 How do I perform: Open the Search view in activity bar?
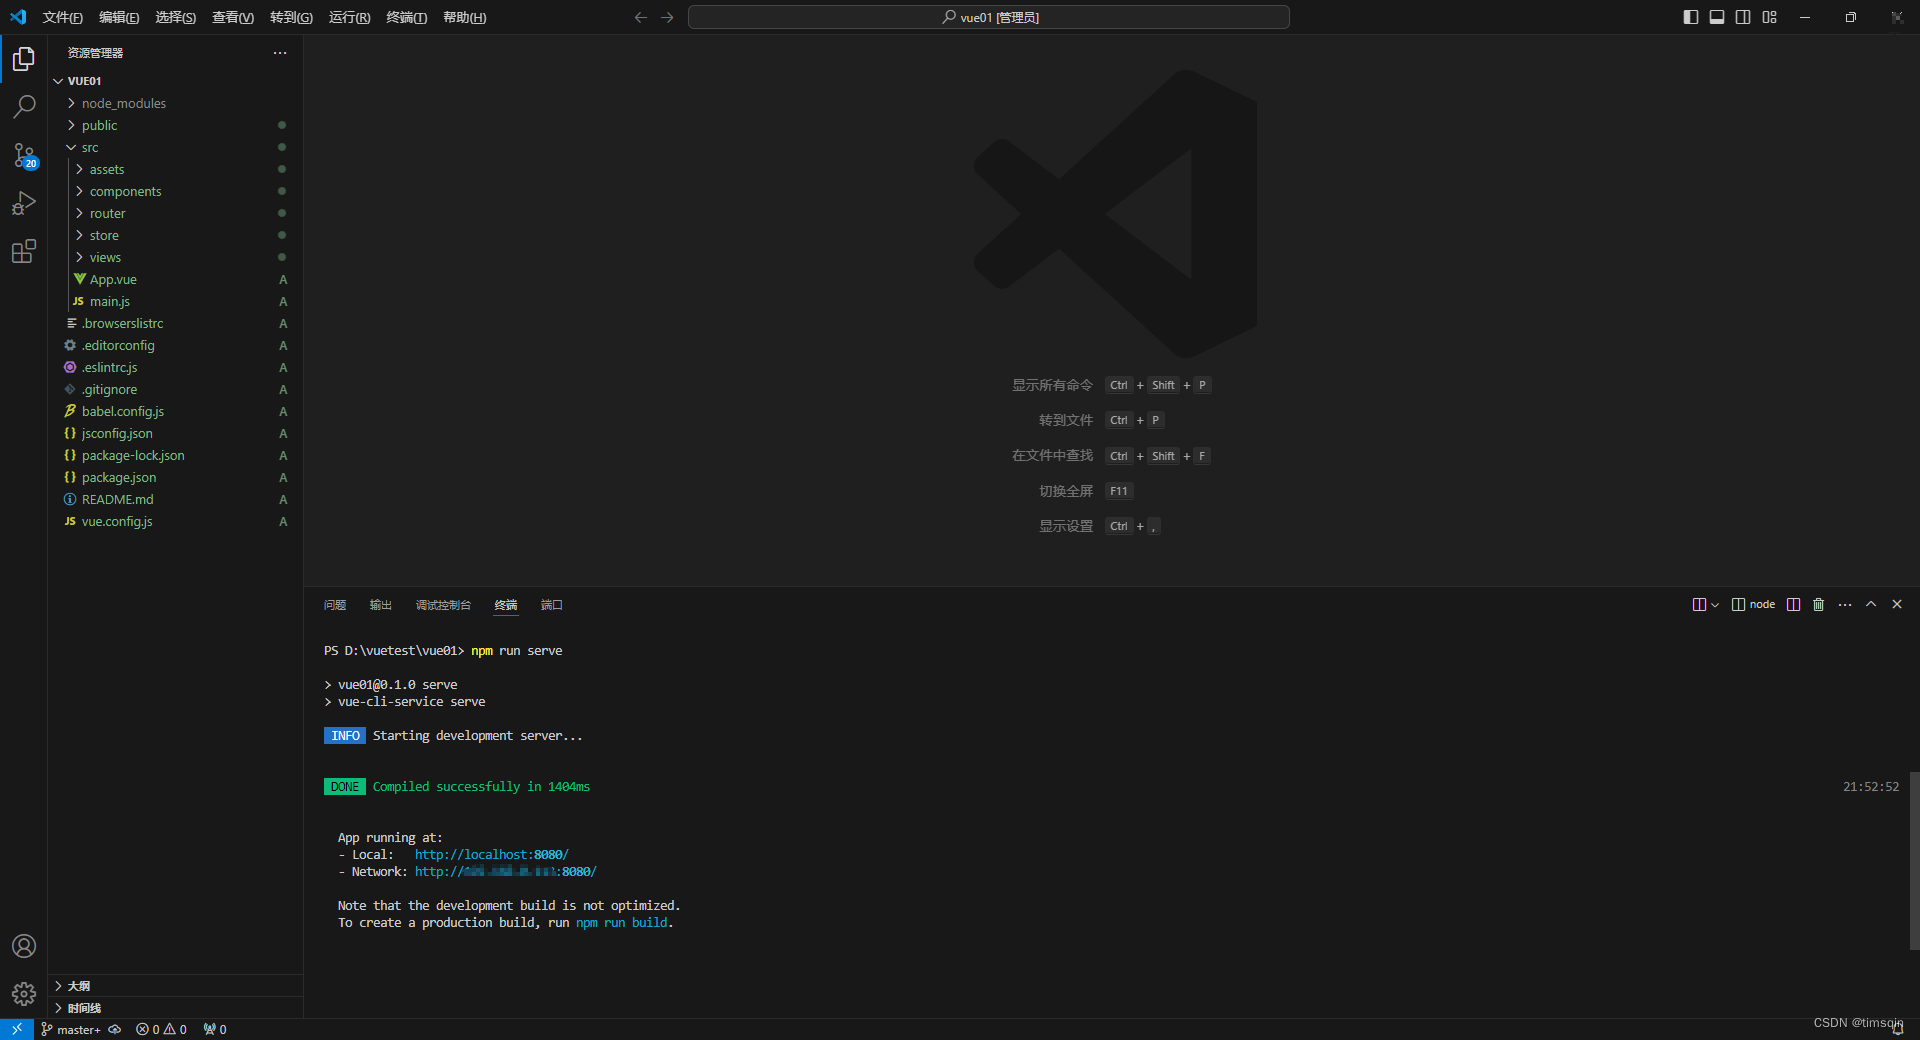point(24,106)
